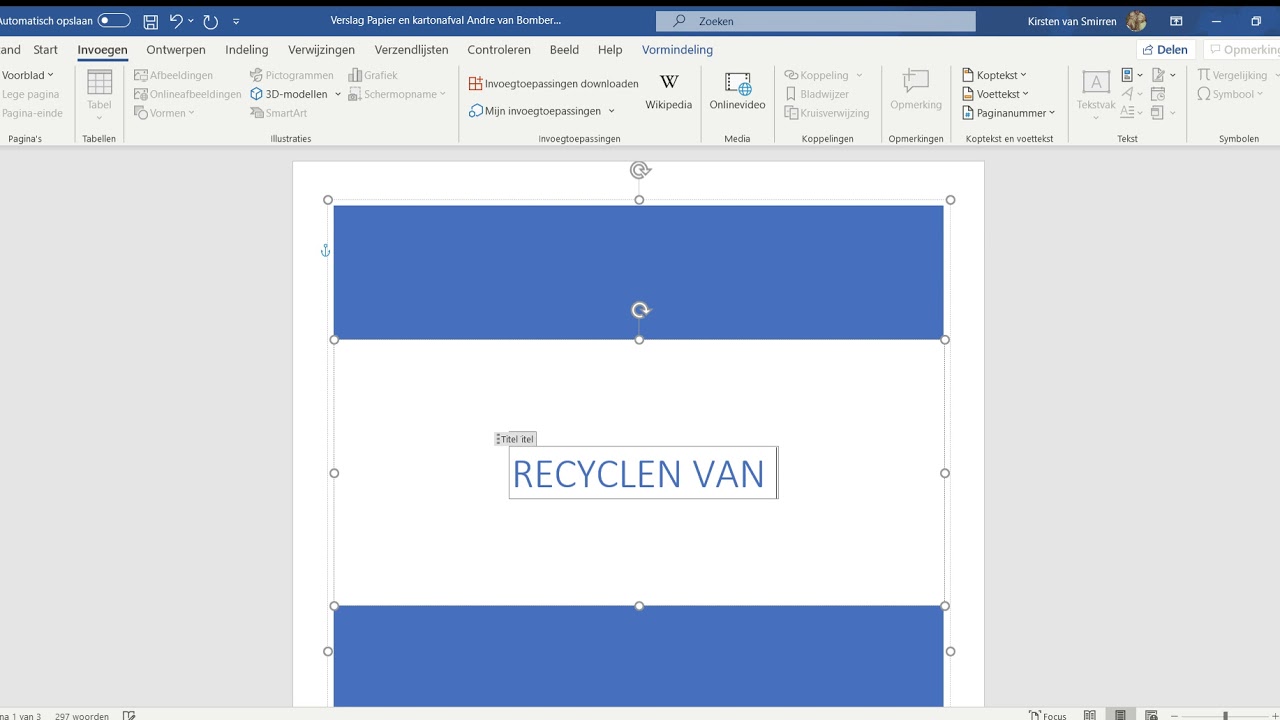
Task: Click the SmartArt button
Action: pos(279,113)
